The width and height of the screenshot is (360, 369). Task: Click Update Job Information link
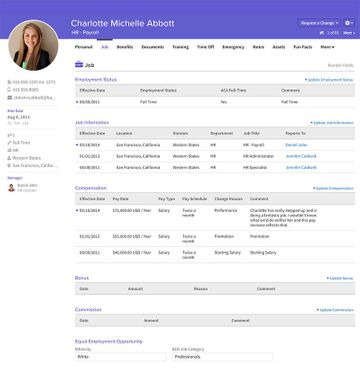pos(332,123)
